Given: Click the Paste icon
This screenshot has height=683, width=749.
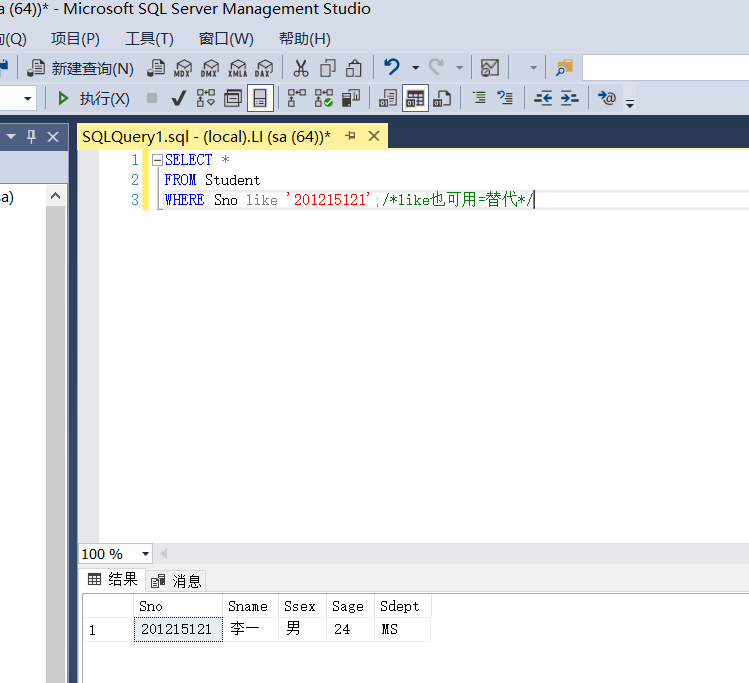Looking at the screenshot, I should pos(353,68).
